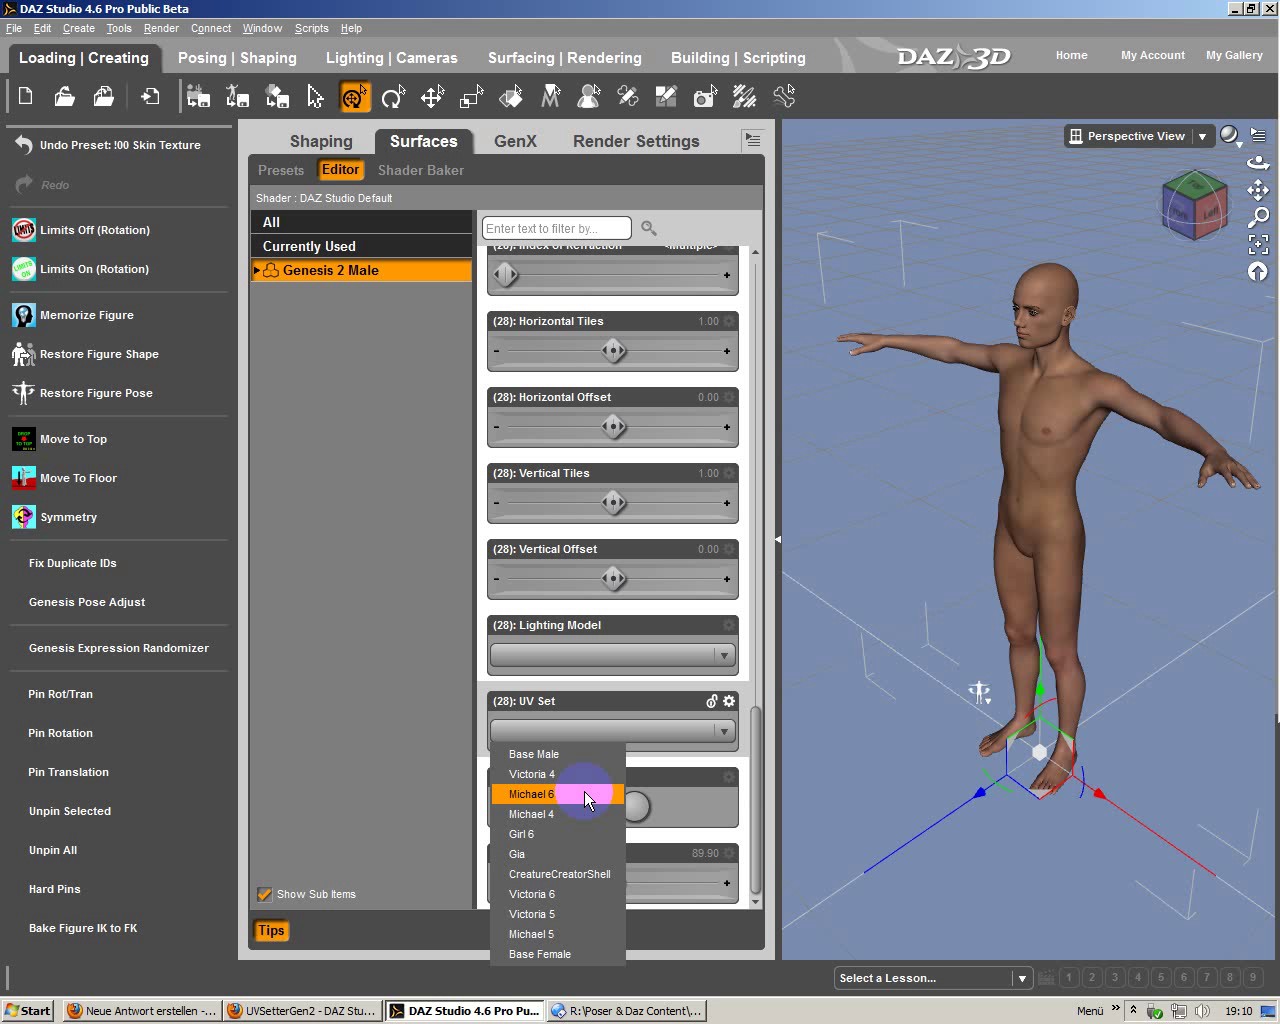Click the Symmetry icon in sidebar
Viewport: 1280px width, 1024px height.
(x=23, y=517)
